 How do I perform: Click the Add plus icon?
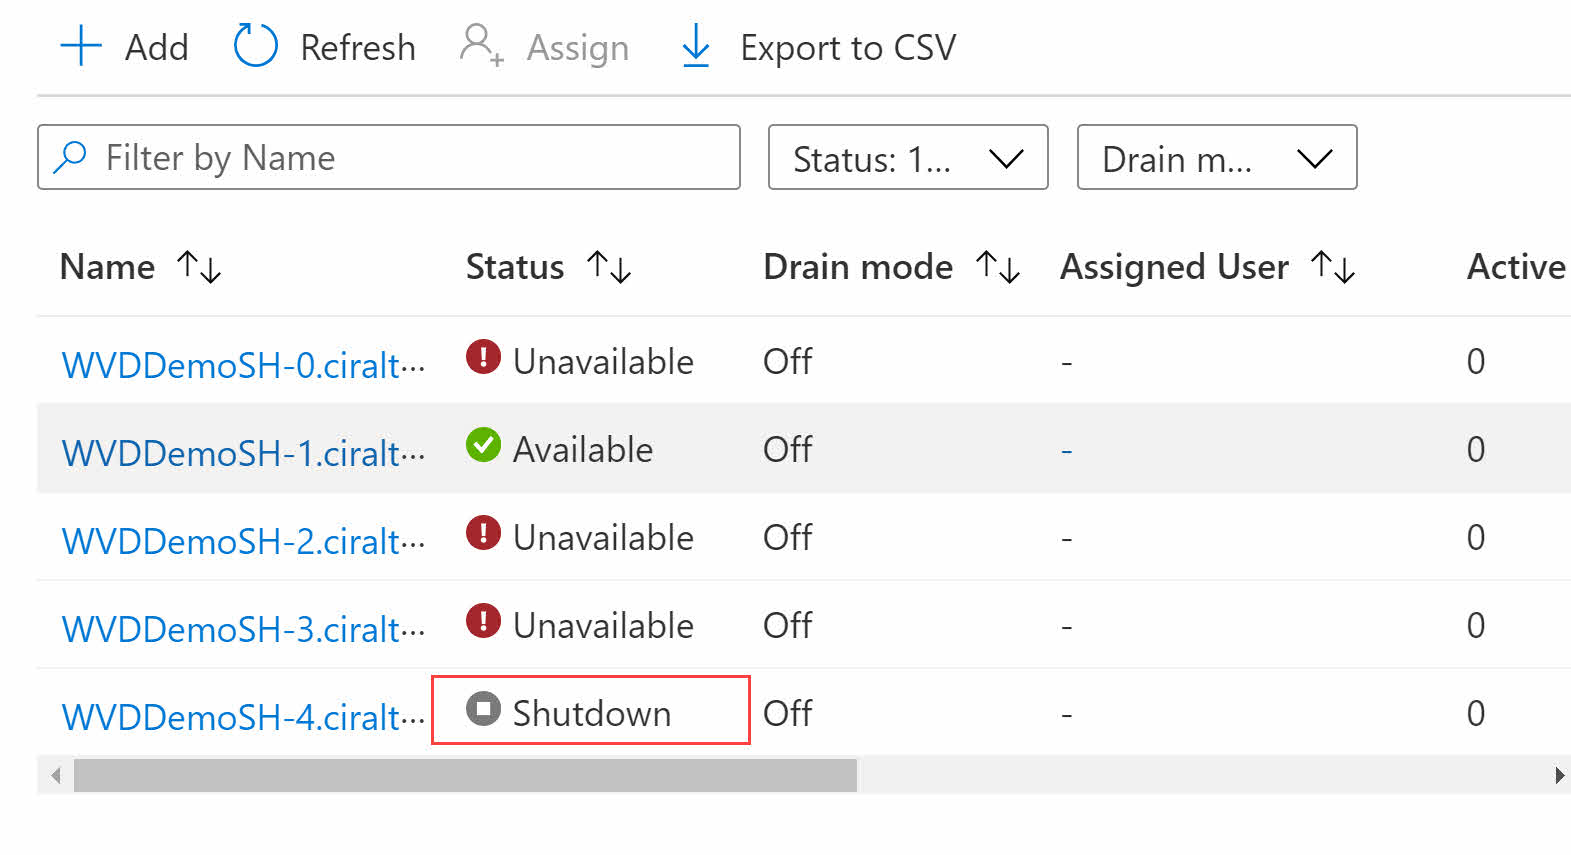[x=81, y=47]
